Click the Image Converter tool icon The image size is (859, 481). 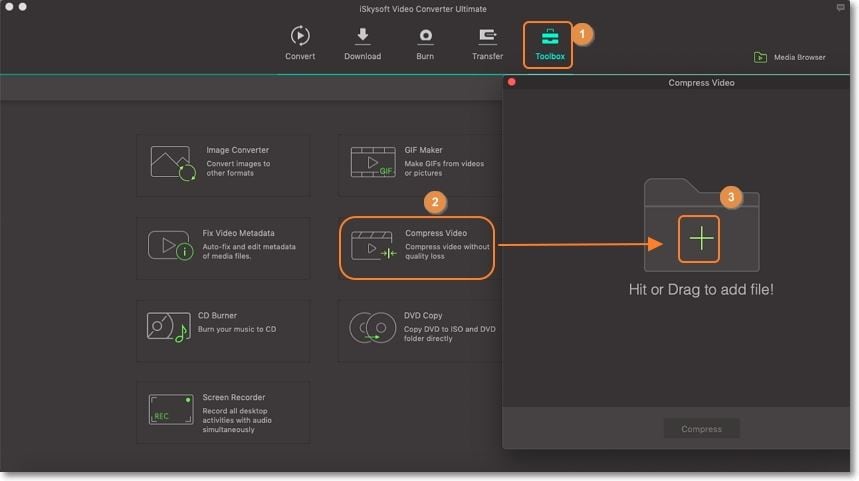(x=173, y=163)
